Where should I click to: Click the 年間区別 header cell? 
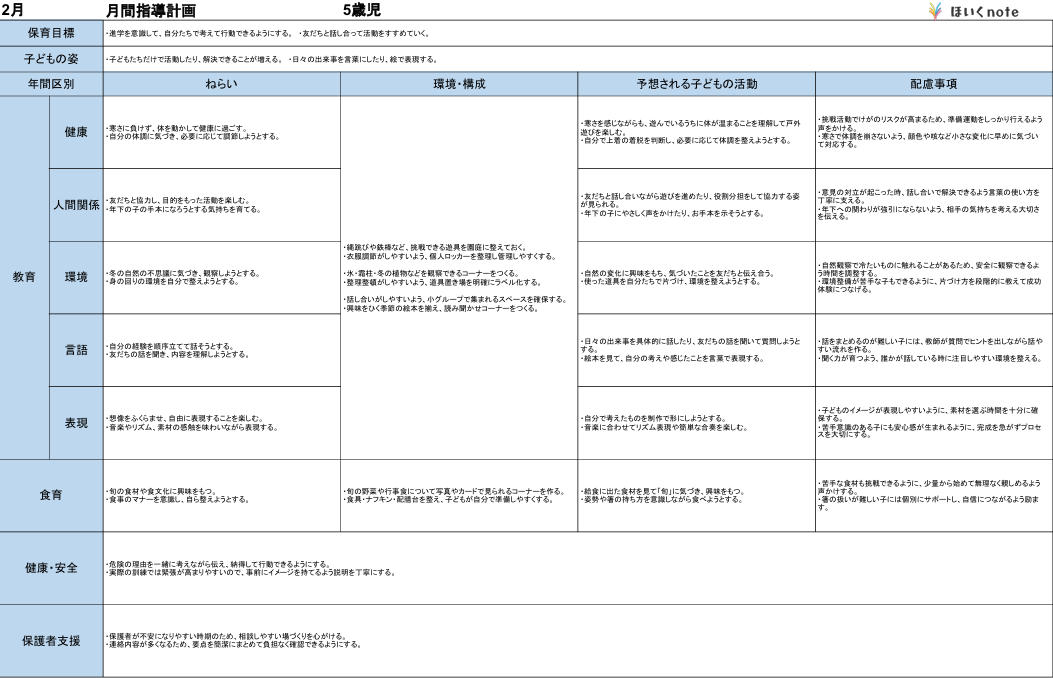51,85
